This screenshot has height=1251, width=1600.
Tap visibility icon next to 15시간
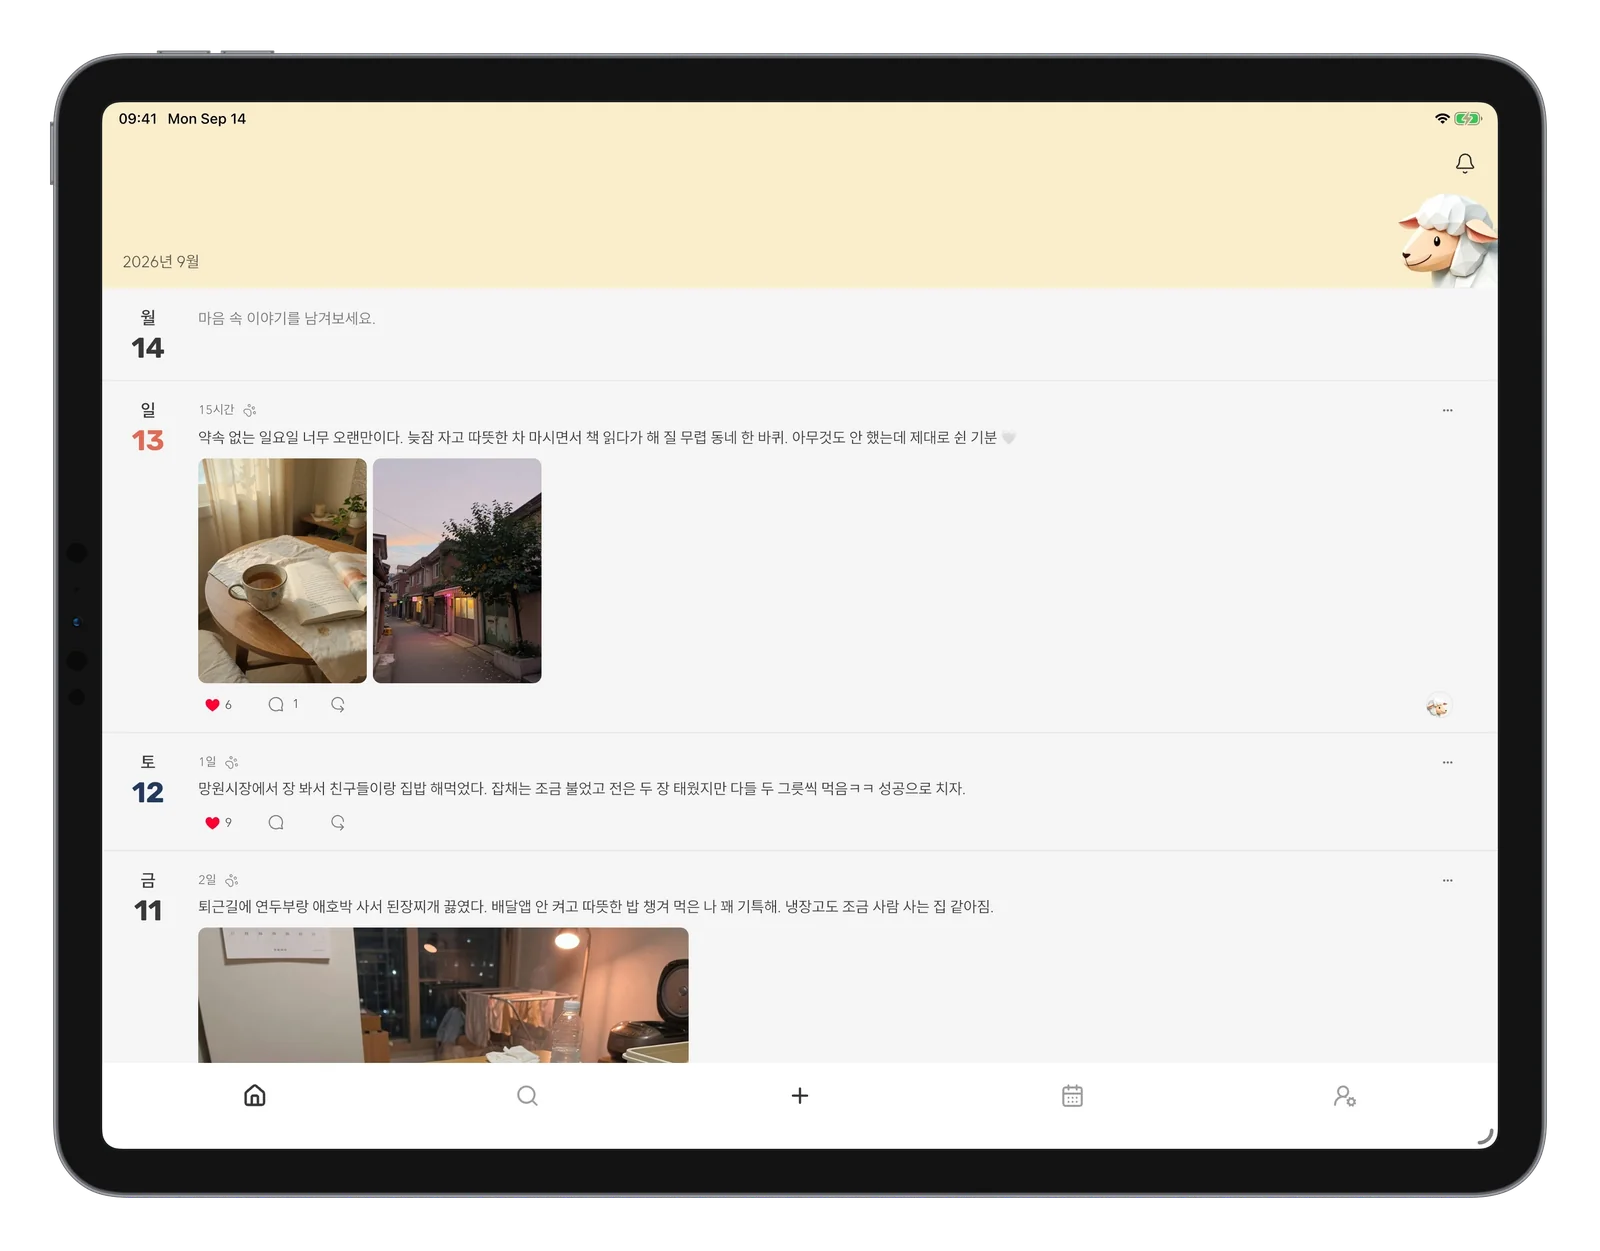[250, 411]
